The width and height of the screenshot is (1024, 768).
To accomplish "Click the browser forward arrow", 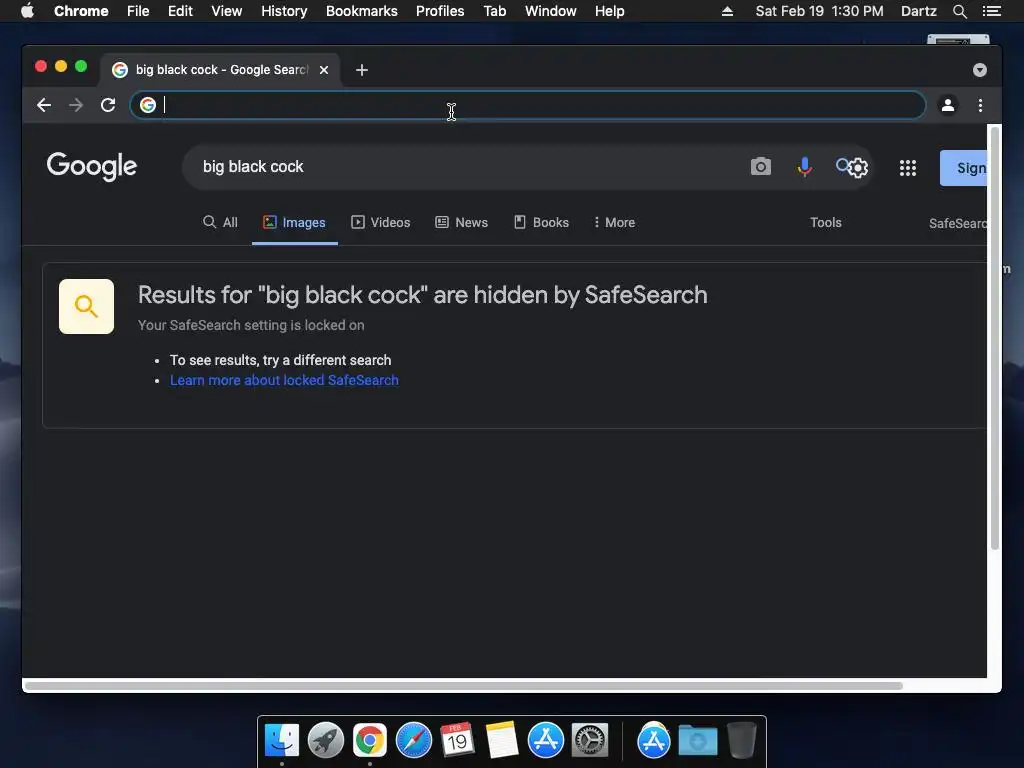I will coord(76,105).
